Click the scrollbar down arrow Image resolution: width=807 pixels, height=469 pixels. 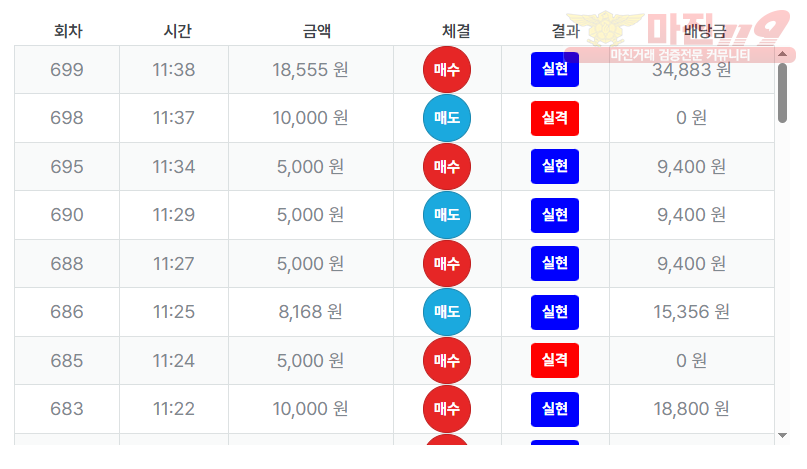782,436
